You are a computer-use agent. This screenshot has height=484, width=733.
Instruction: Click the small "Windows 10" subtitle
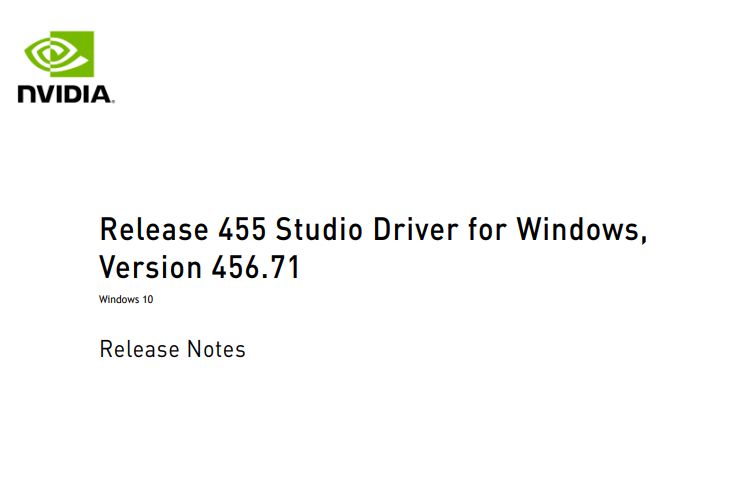[x=126, y=299]
